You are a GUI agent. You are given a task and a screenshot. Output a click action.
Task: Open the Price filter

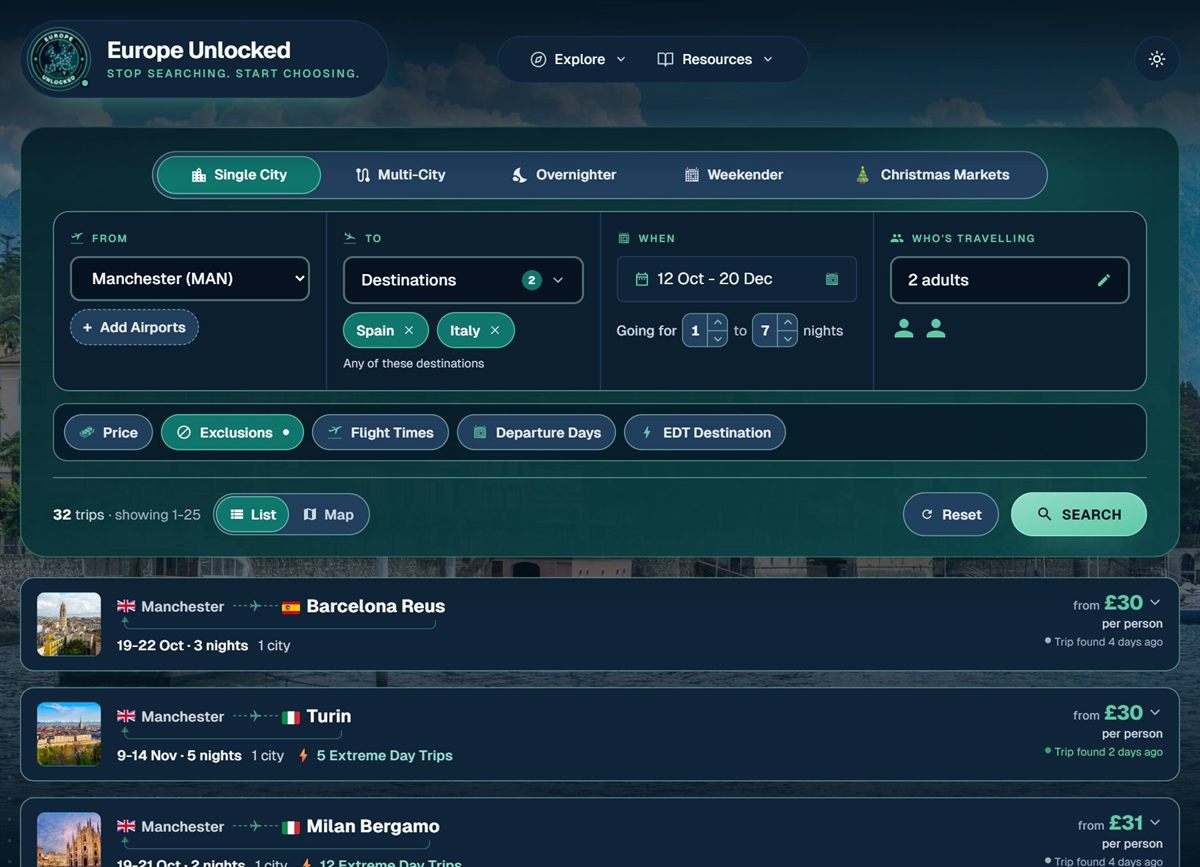(x=108, y=433)
